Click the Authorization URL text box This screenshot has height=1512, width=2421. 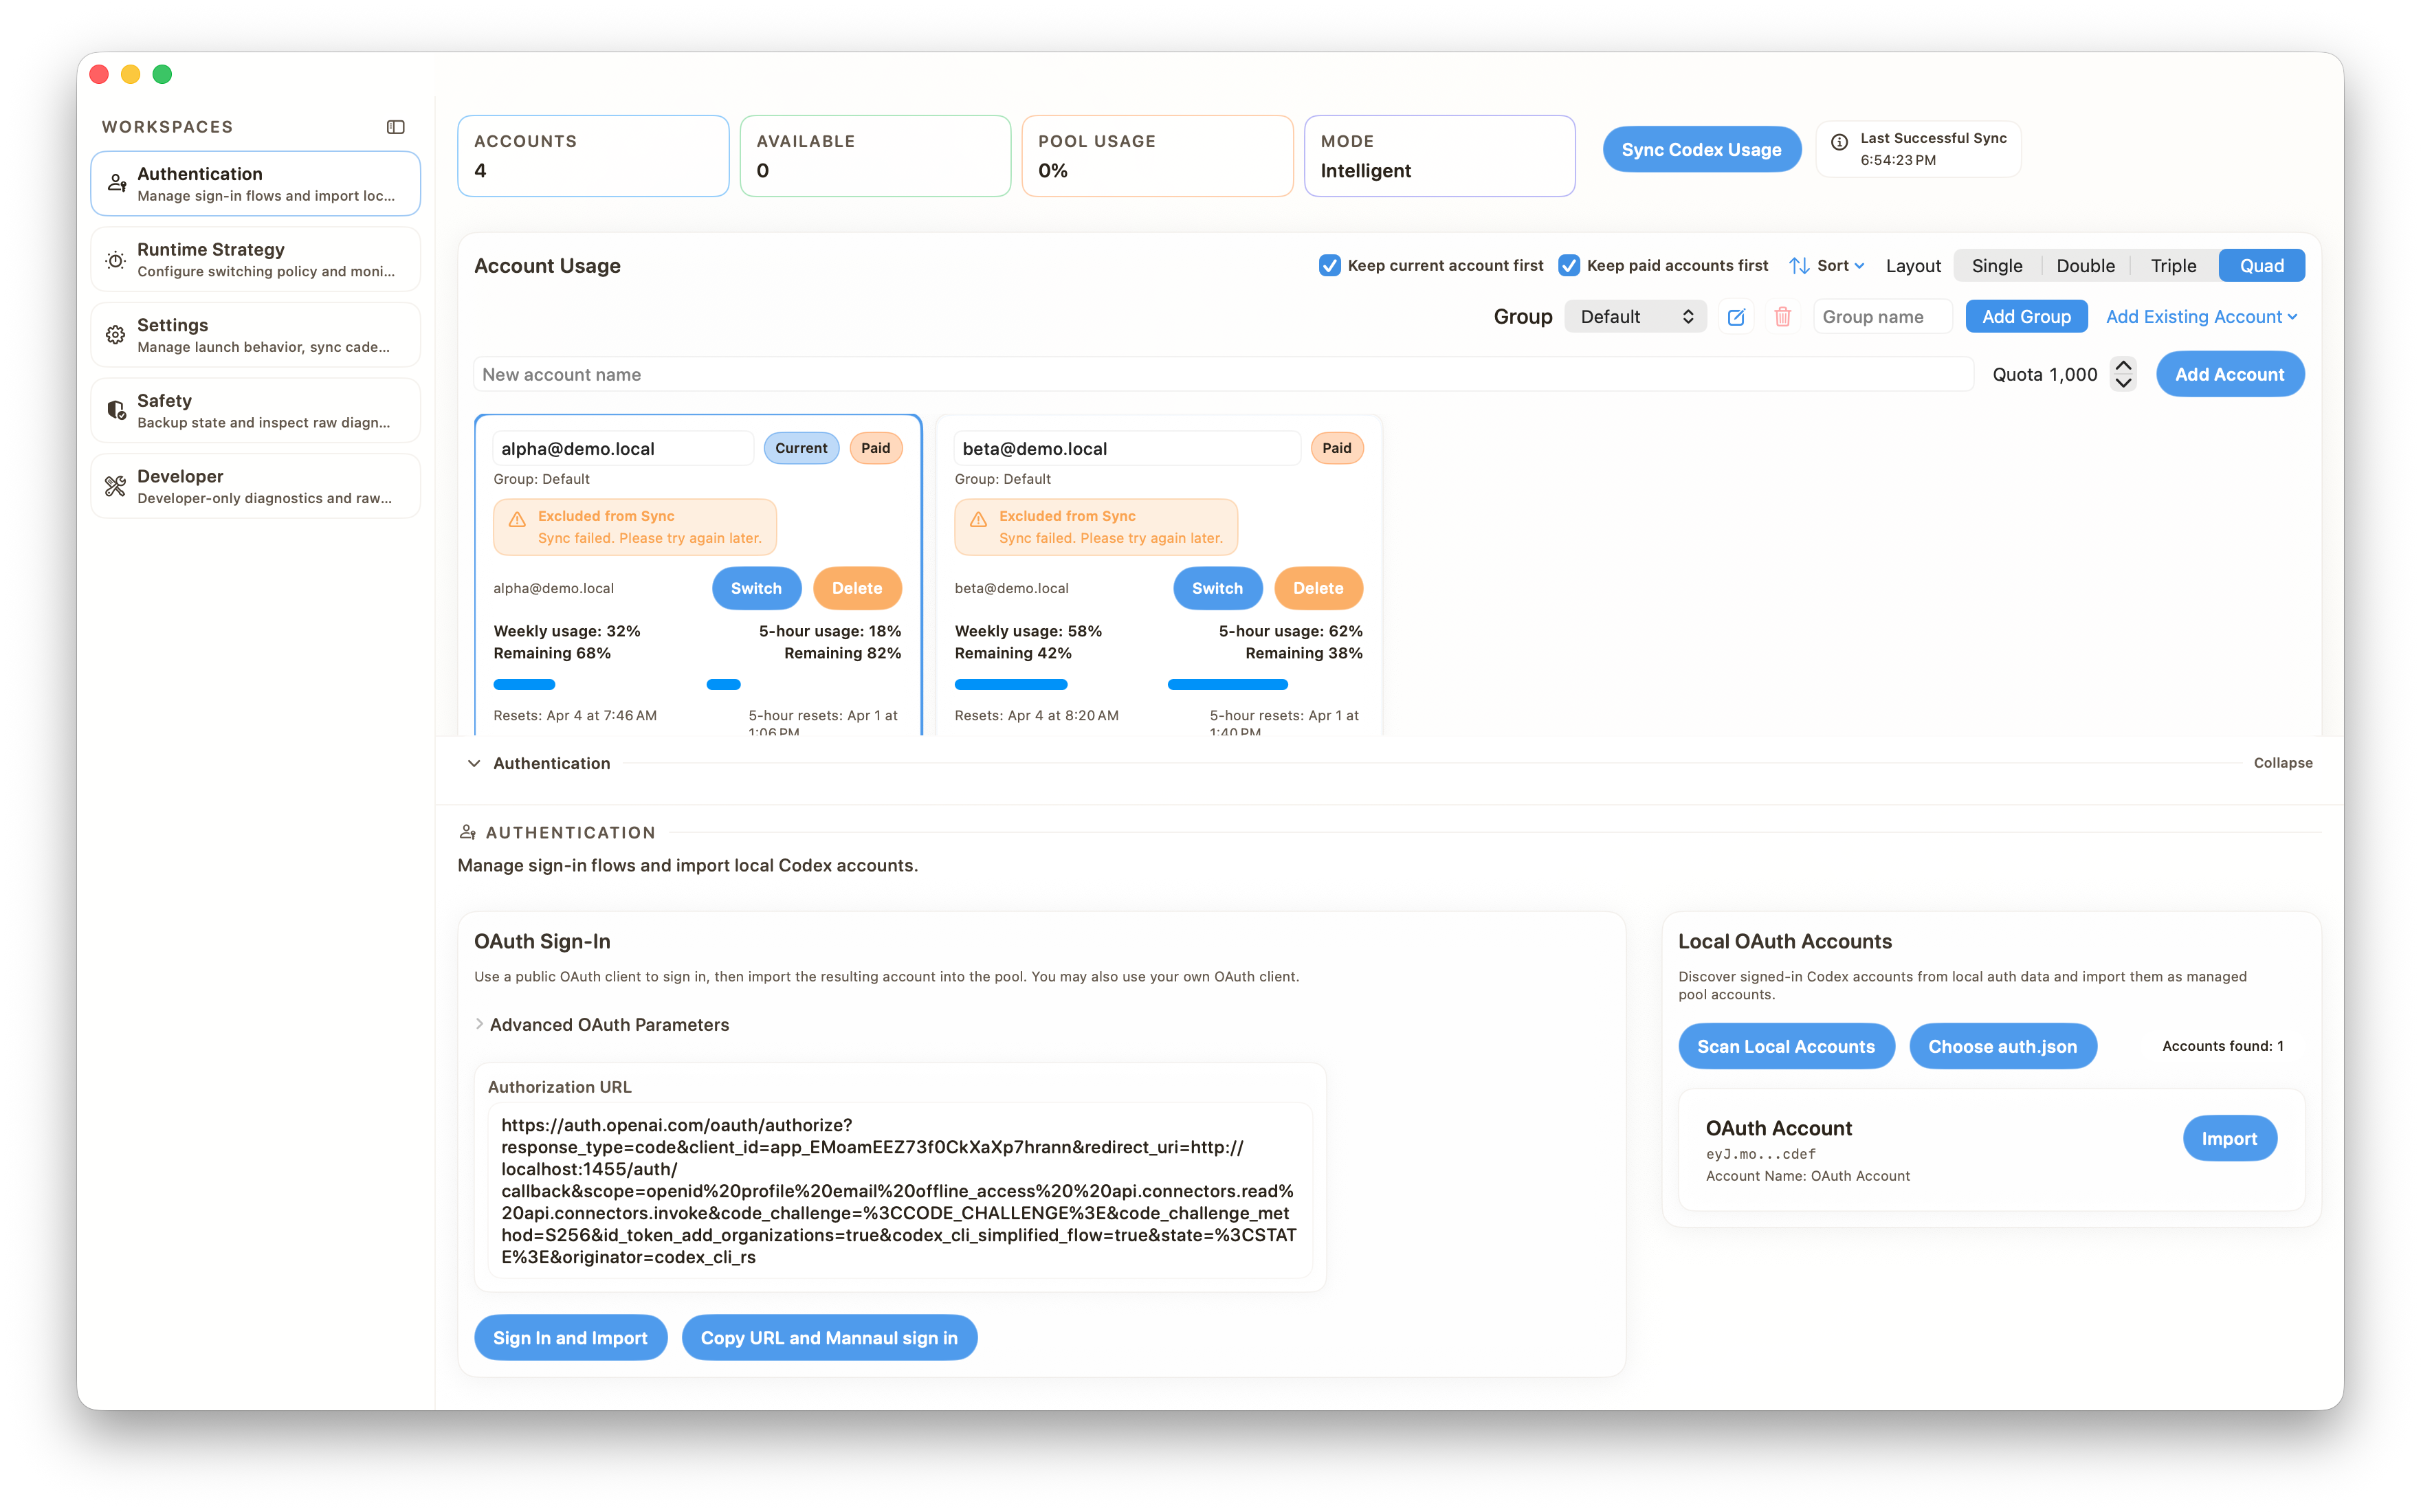pos(899,1190)
